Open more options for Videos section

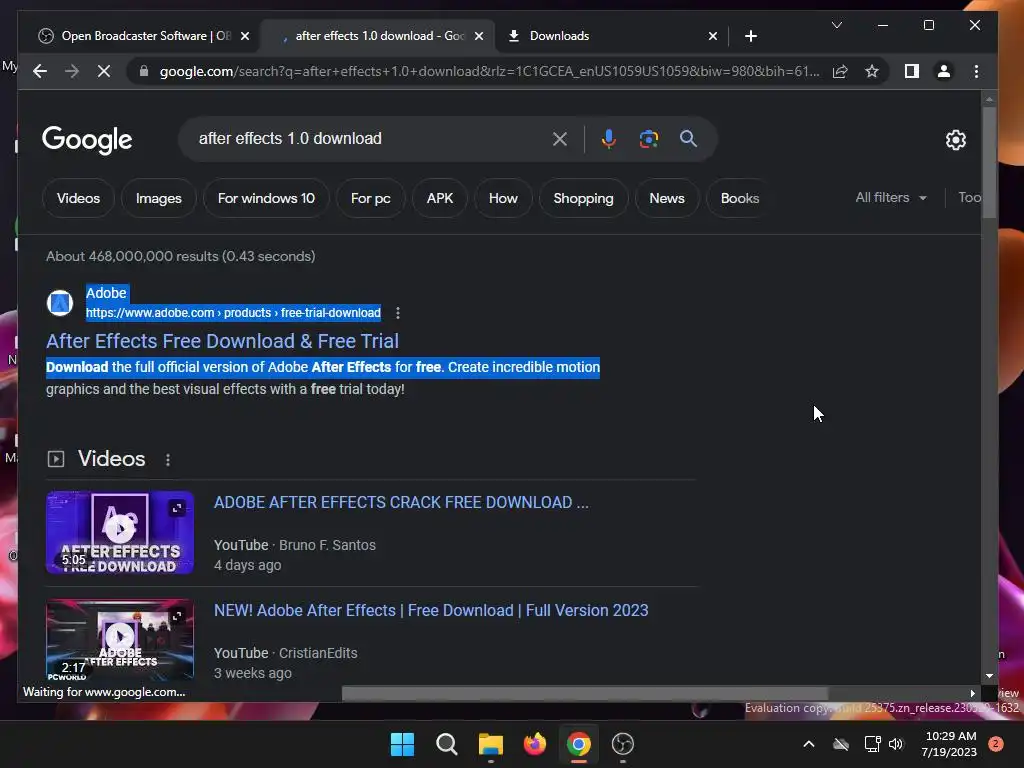168,460
